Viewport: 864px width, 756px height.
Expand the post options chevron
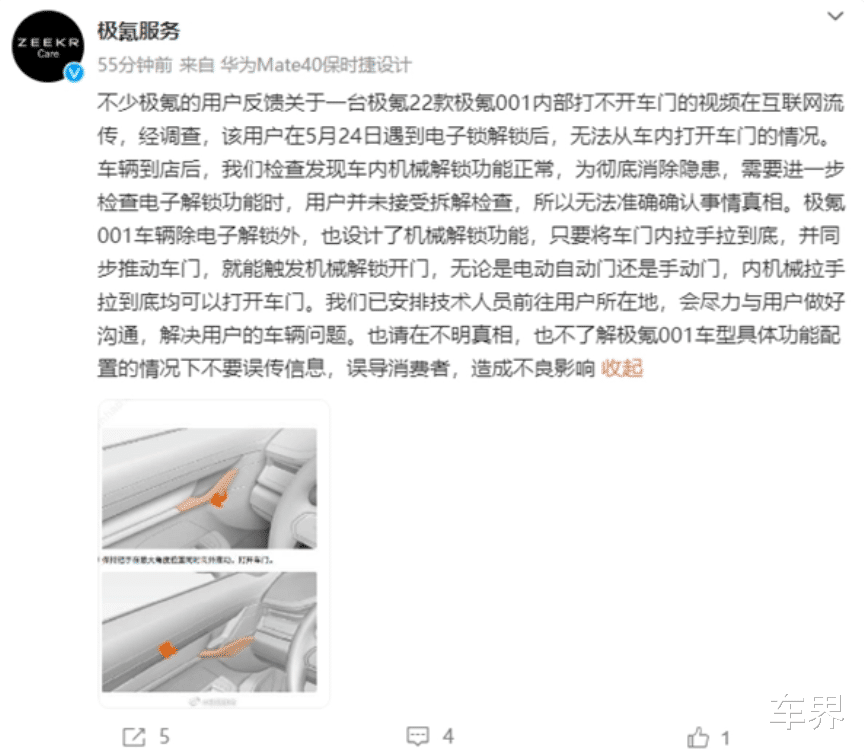(835, 17)
